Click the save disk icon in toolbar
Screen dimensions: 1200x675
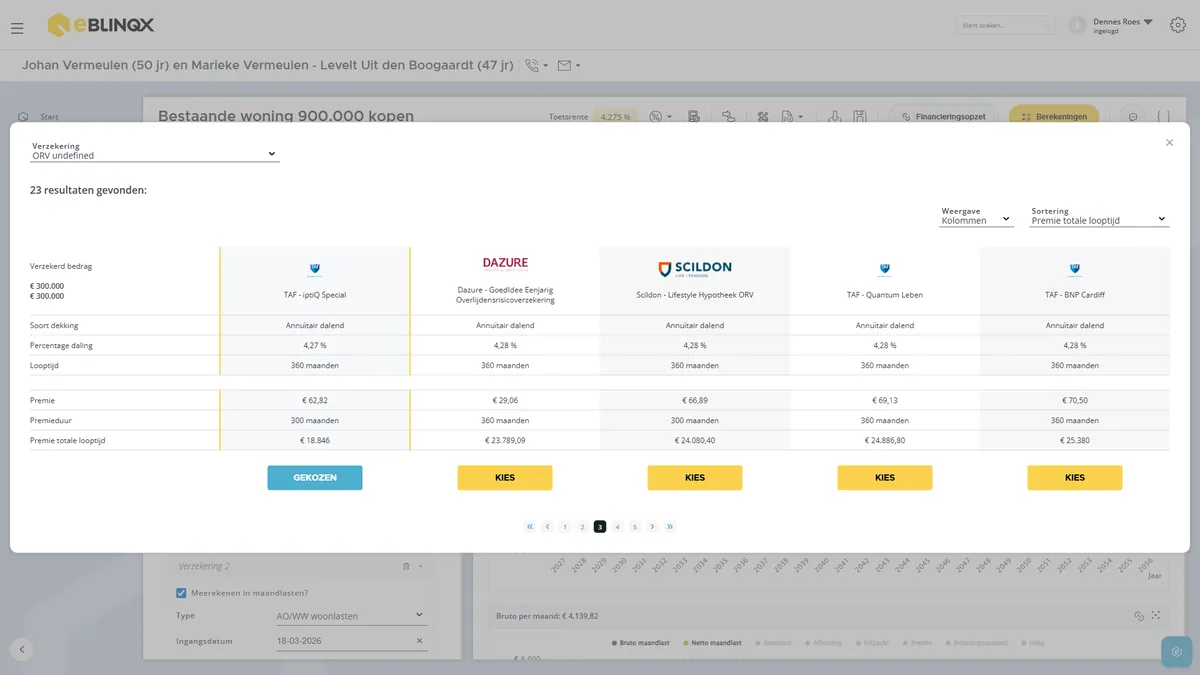(x=860, y=117)
